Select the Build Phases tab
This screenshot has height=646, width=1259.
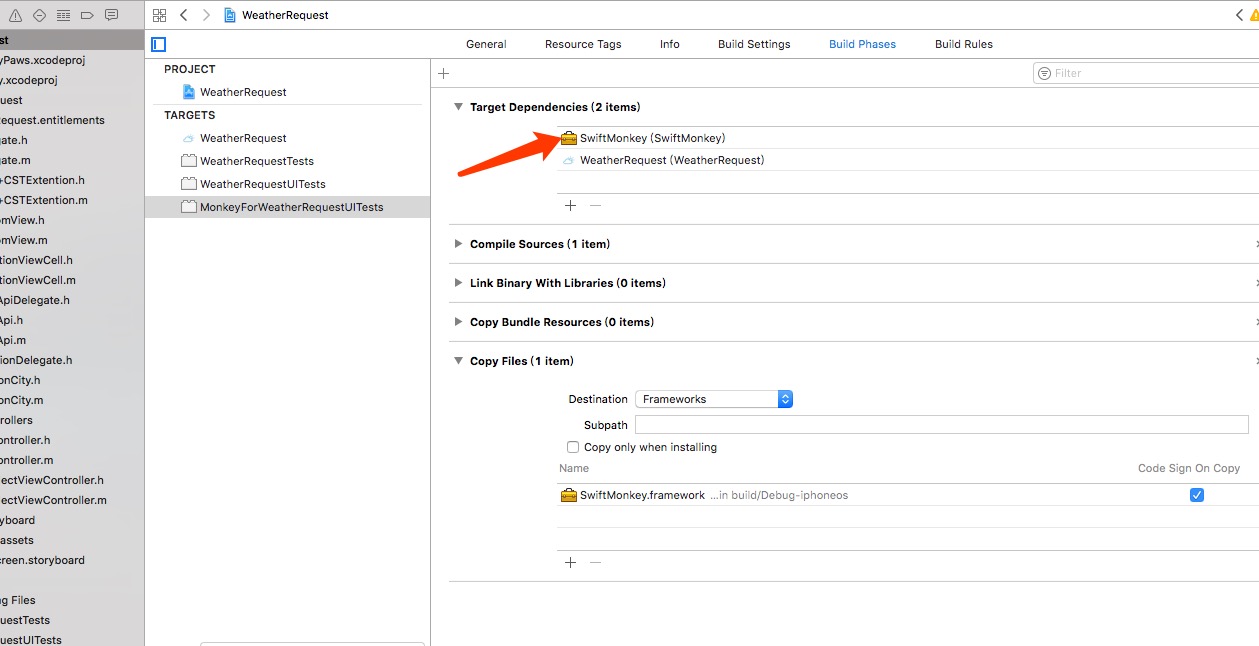tap(862, 44)
